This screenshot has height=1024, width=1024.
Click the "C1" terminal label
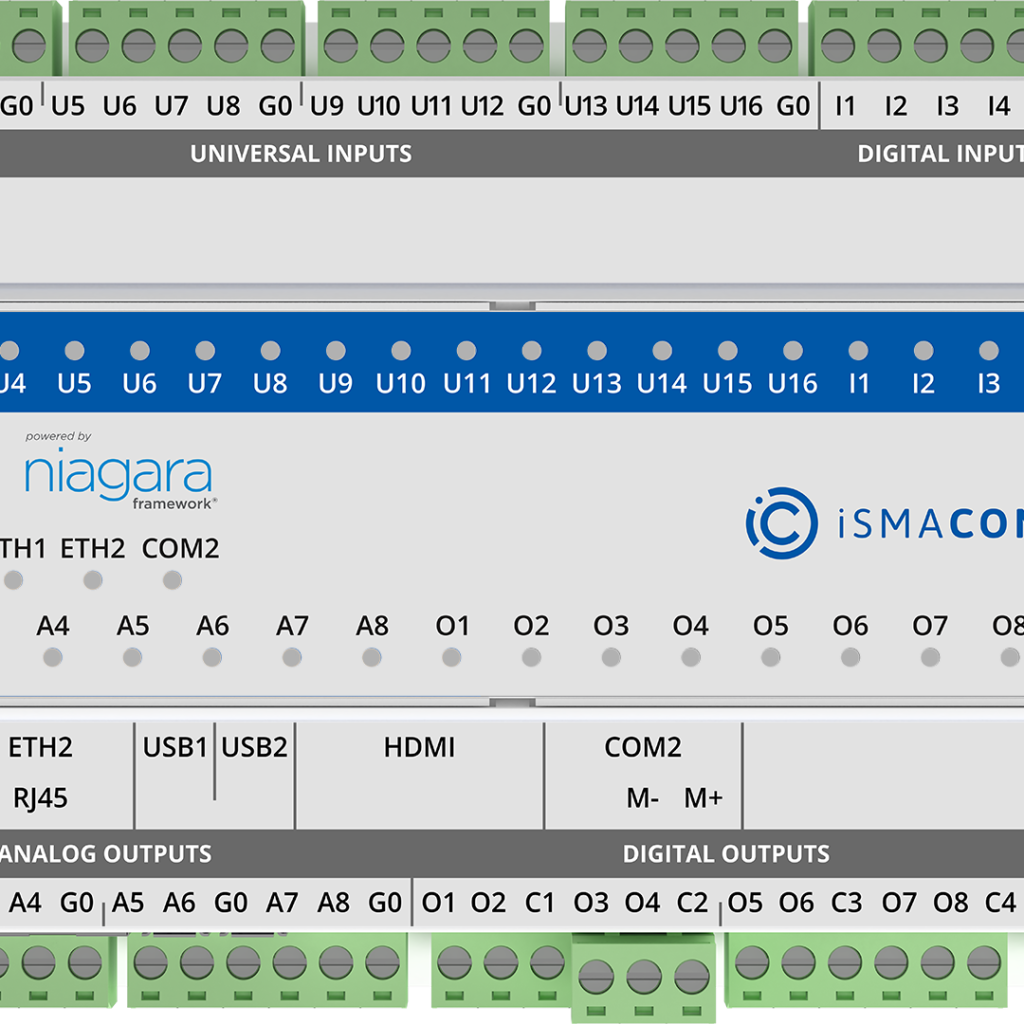point(539,903)
